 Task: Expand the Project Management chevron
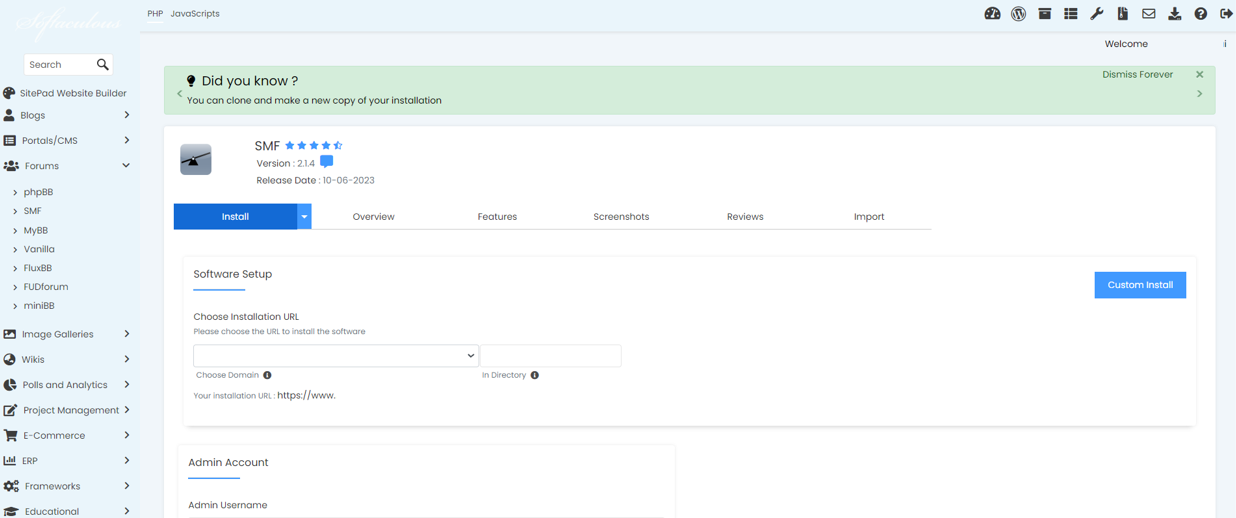pos(127,410)
